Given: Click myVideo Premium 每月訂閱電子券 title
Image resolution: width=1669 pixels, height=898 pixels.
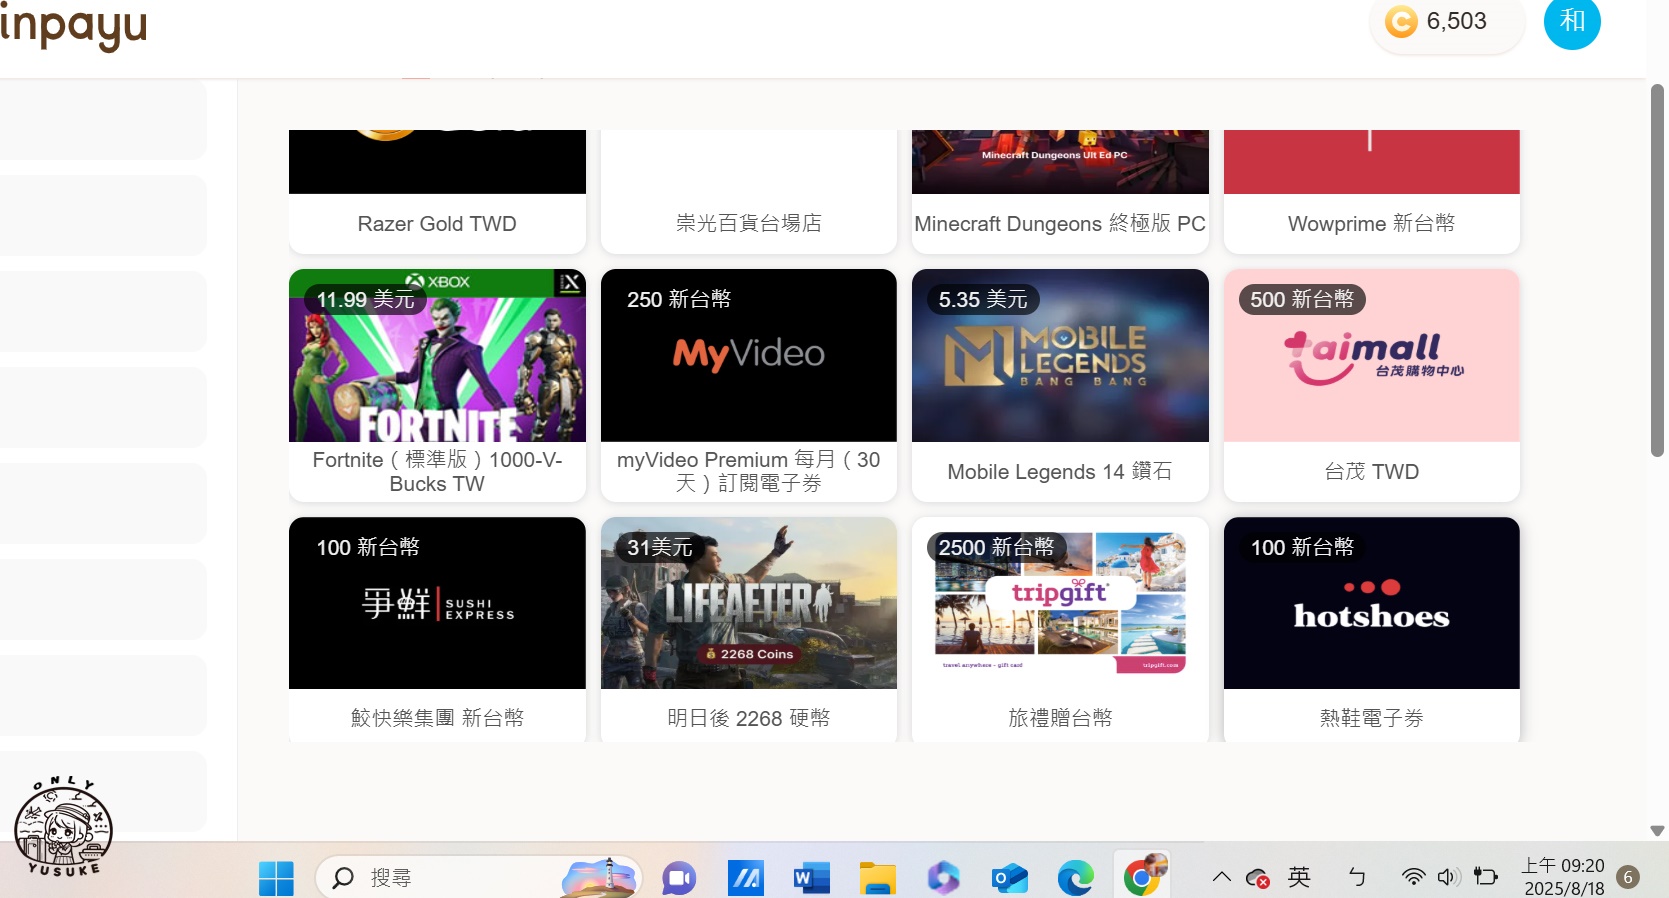Looking at the screenshot, I should click(x=749, y=472).
